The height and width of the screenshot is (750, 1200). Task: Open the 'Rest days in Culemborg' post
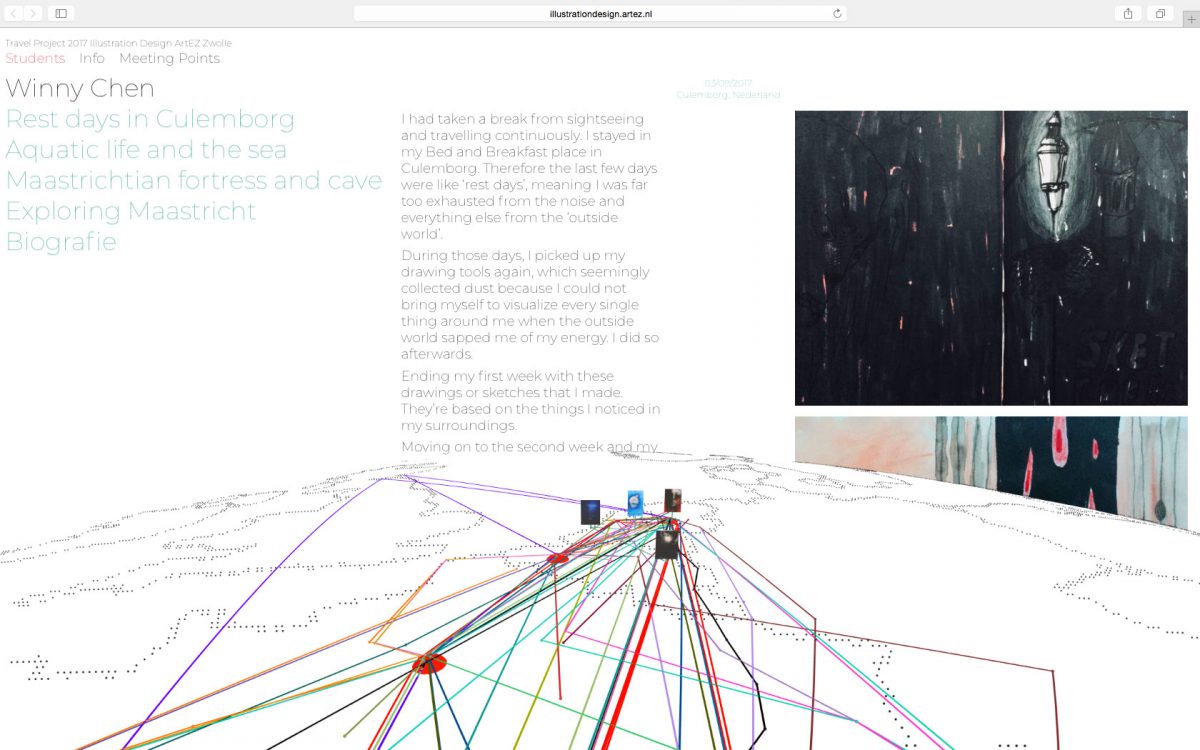pyautogui.click(x=150, y=119)
